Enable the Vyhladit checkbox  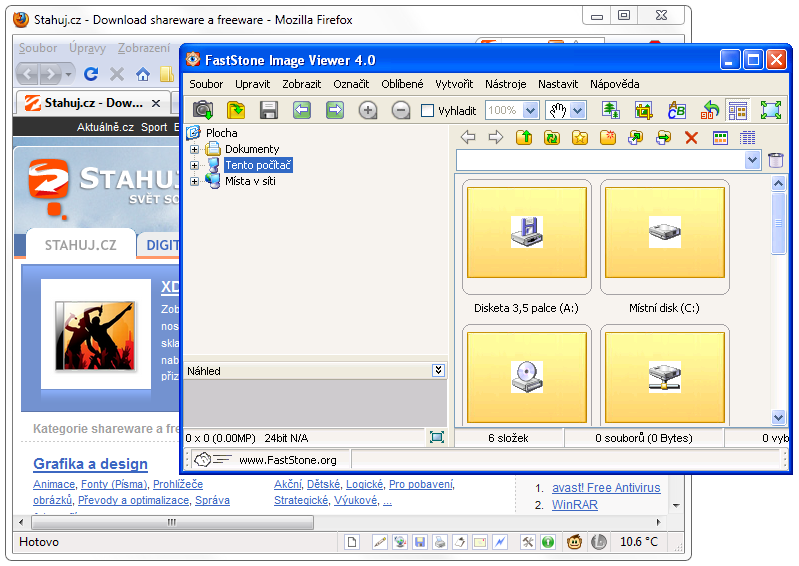pyautogui.click(x=428, y=111)
